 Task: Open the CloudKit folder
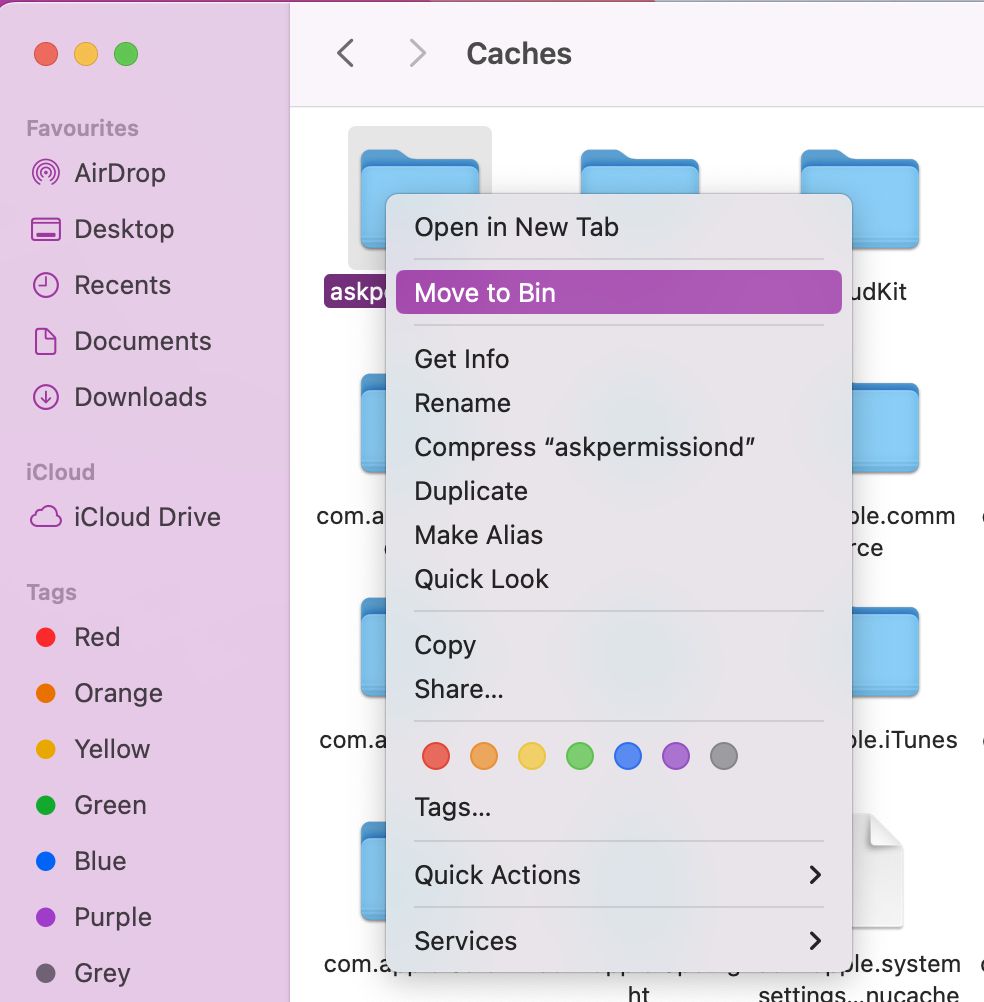(x=858, y=200)
